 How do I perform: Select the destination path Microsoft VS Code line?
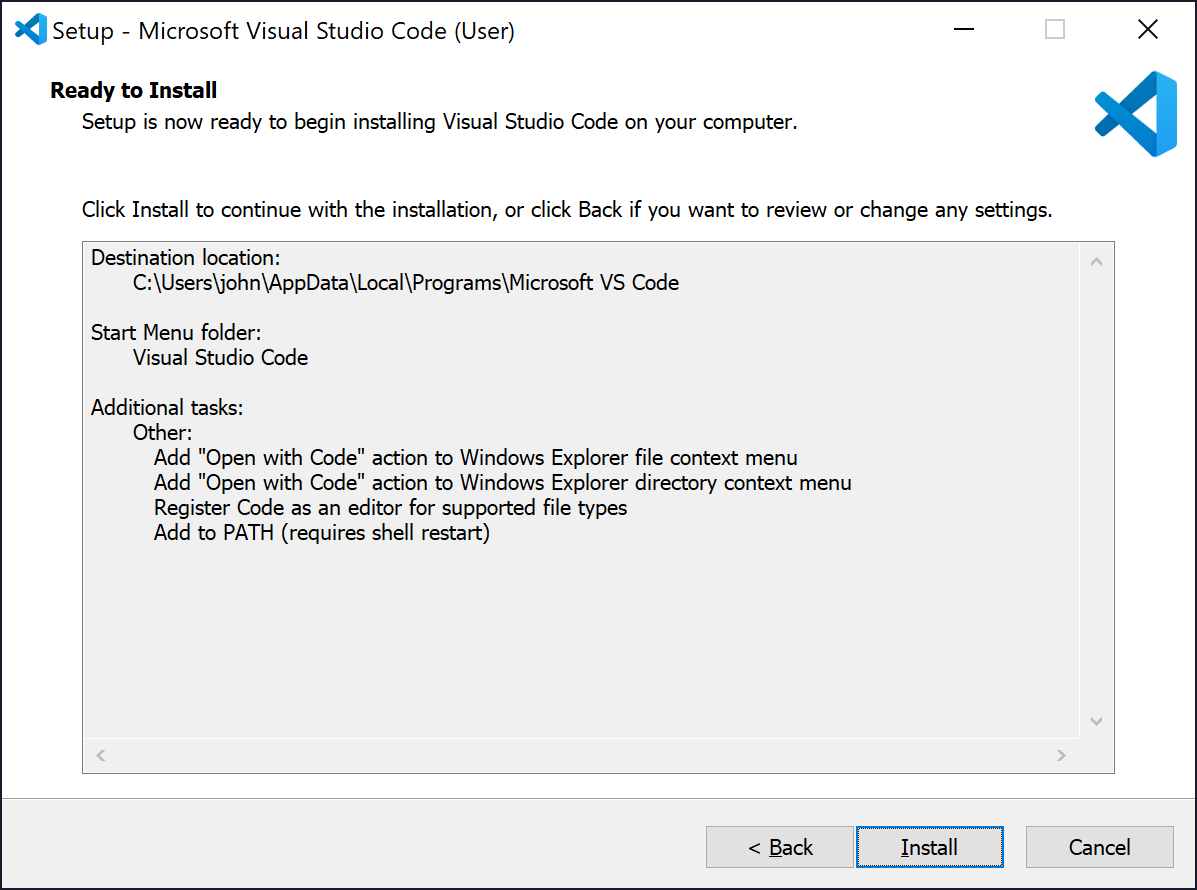405,282
